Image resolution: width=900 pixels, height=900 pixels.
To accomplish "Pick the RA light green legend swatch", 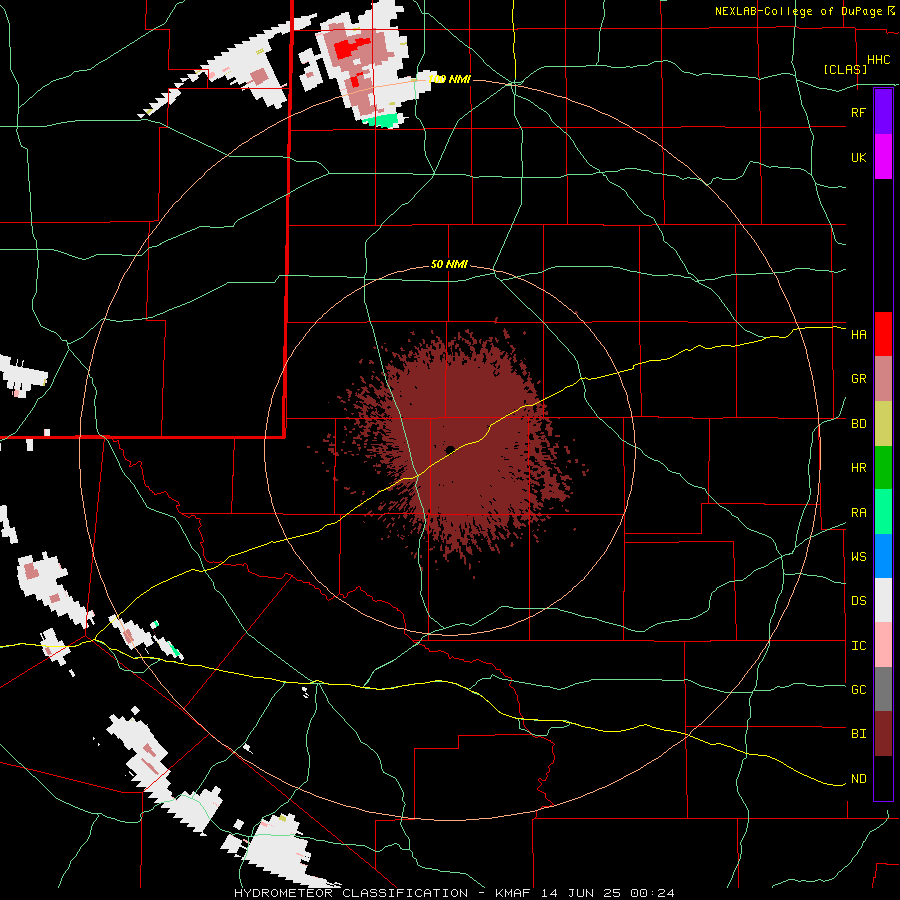I will coord(883,512).
